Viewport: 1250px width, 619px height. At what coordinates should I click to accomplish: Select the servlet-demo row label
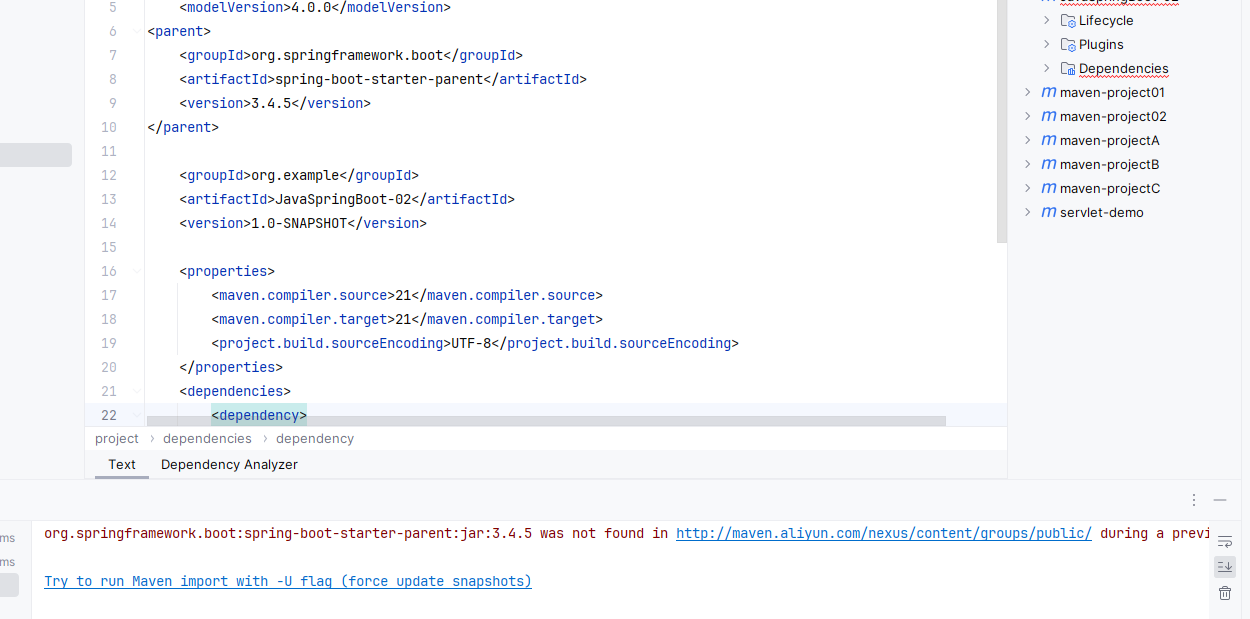click(x=1102, y=212)
